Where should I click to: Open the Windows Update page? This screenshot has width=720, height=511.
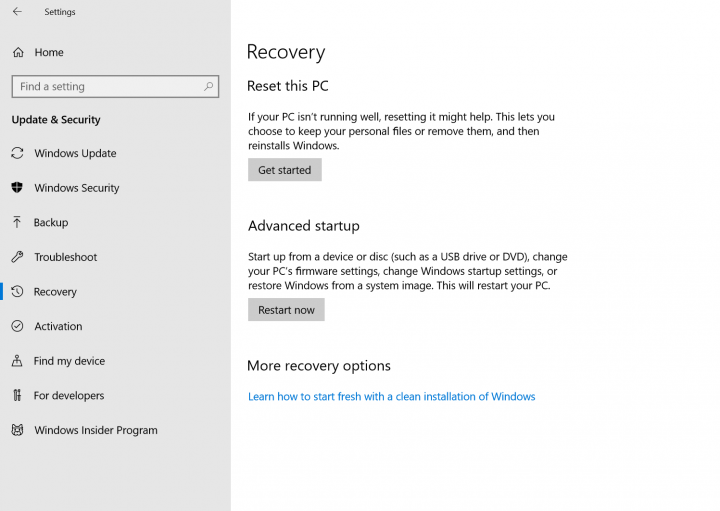tap(75, 153)
